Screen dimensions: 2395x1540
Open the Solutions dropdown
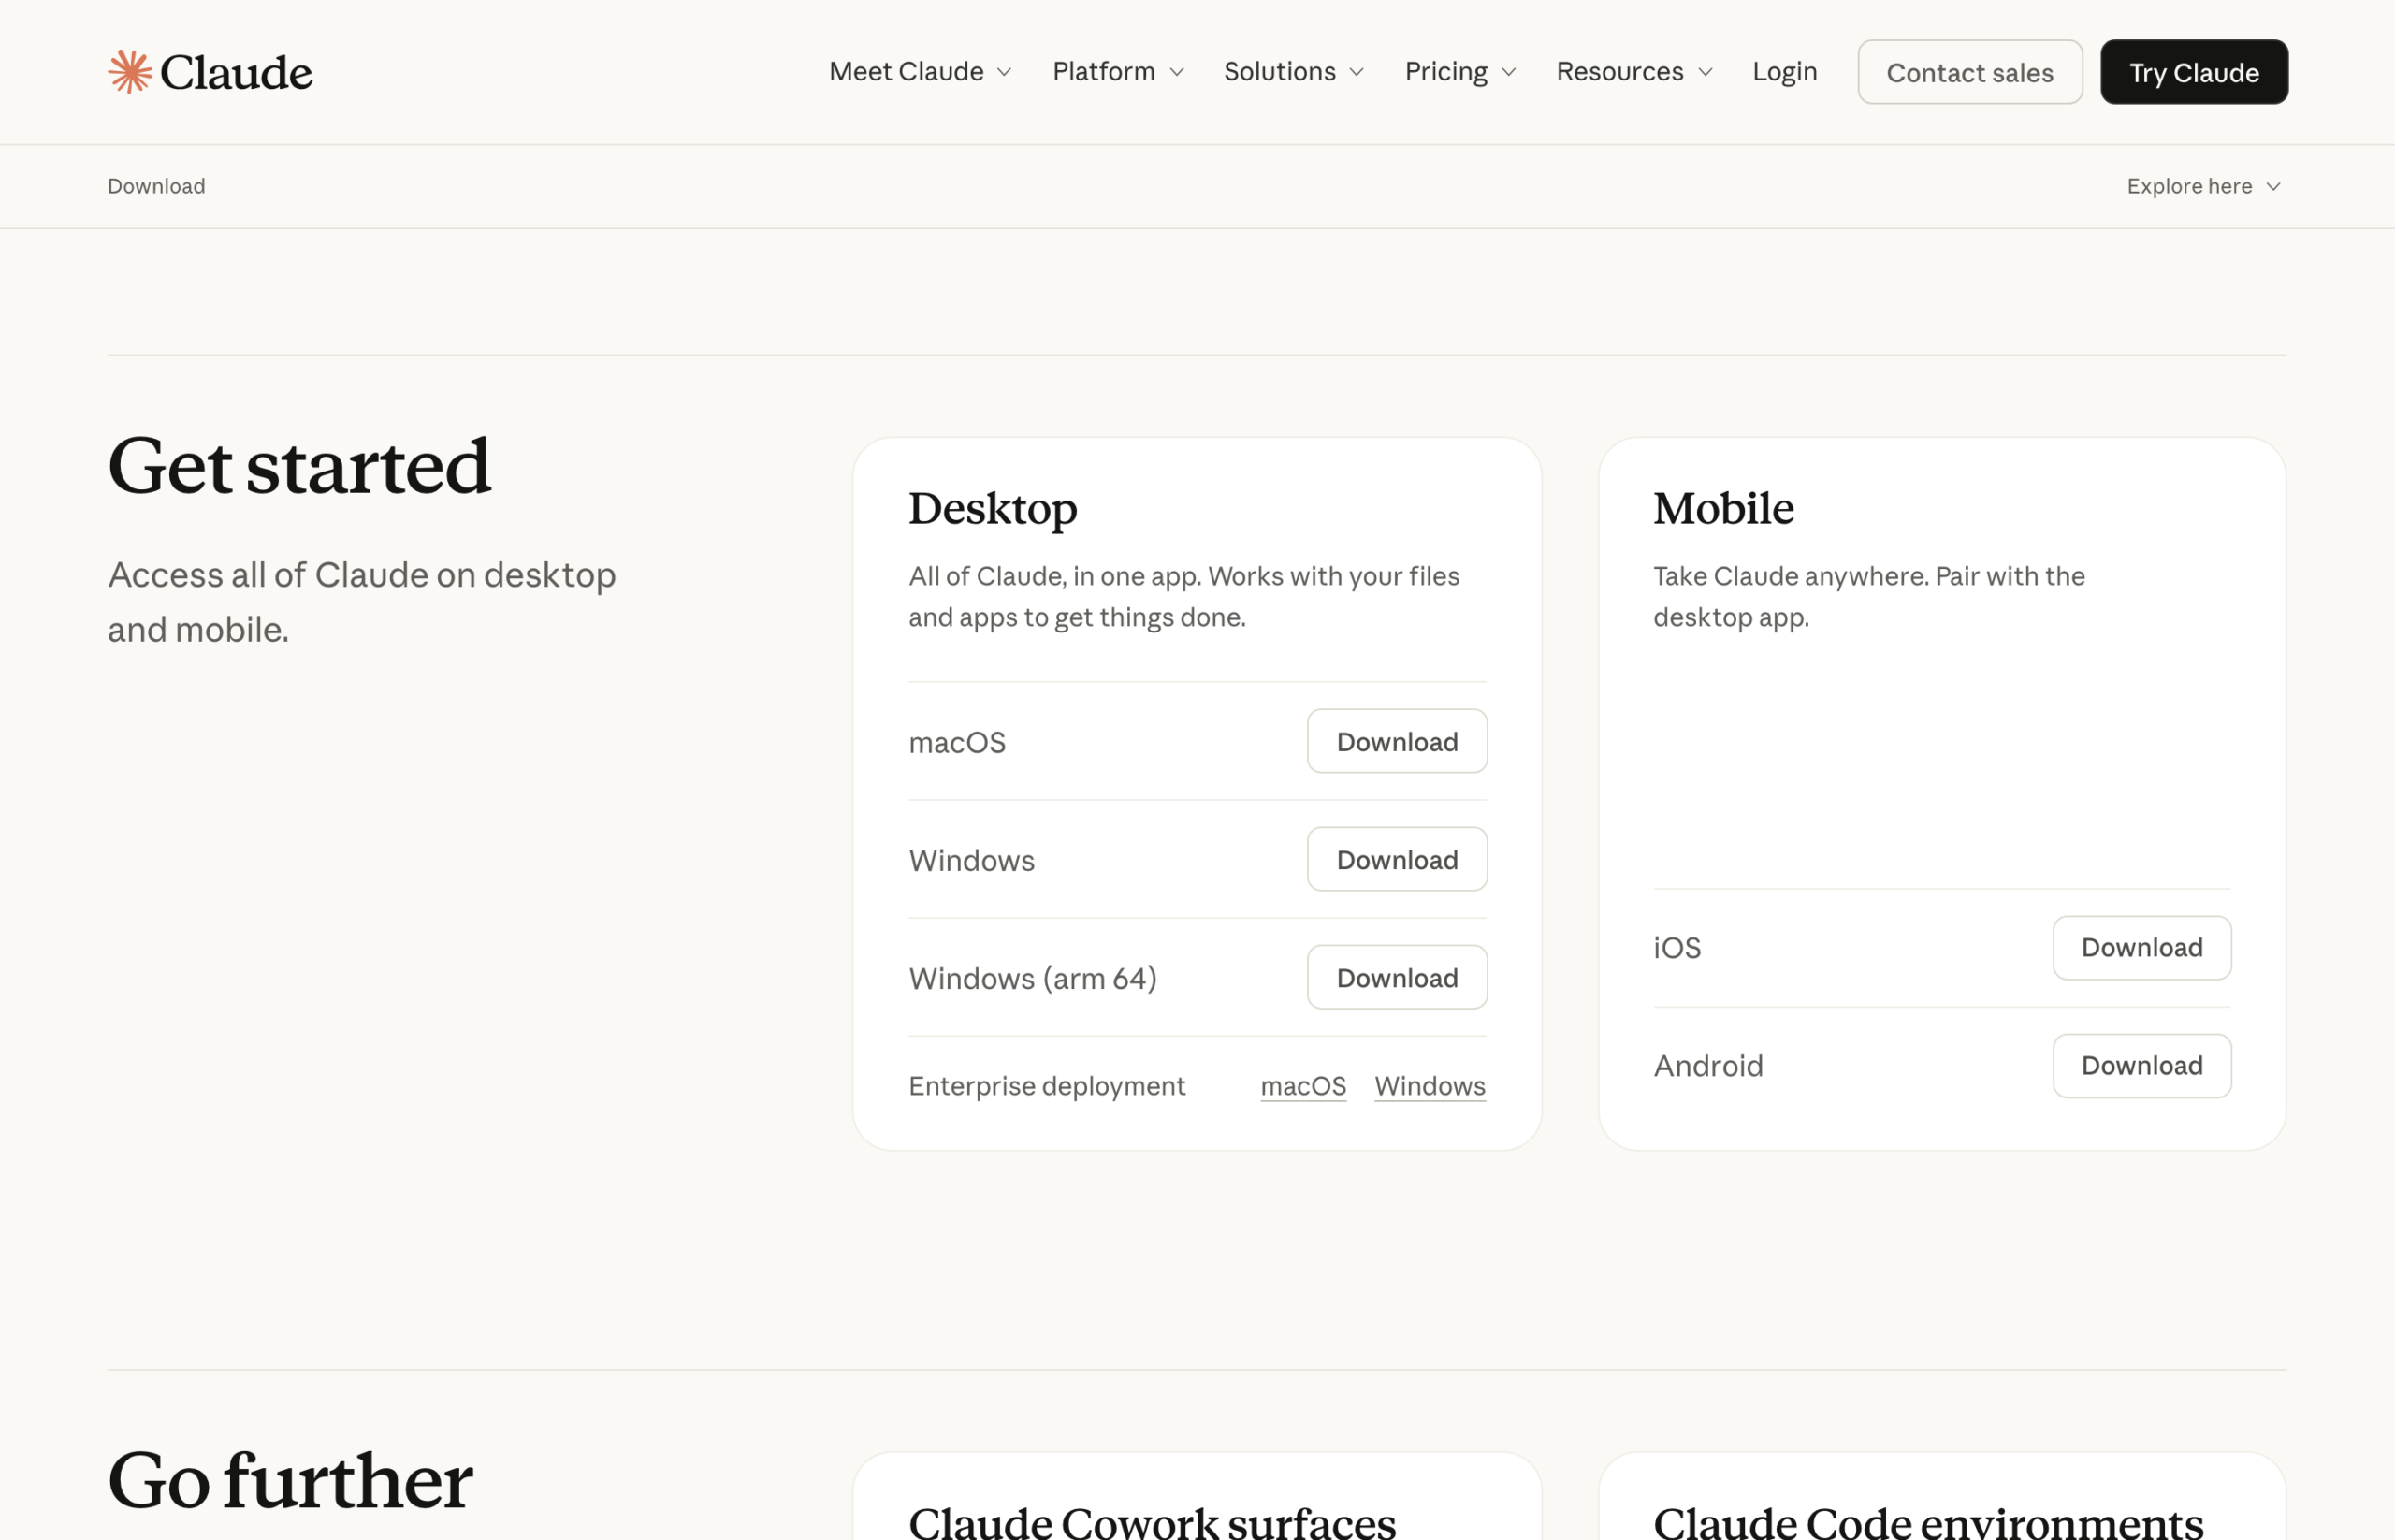pyautogui.click(x=1293, y=71)
